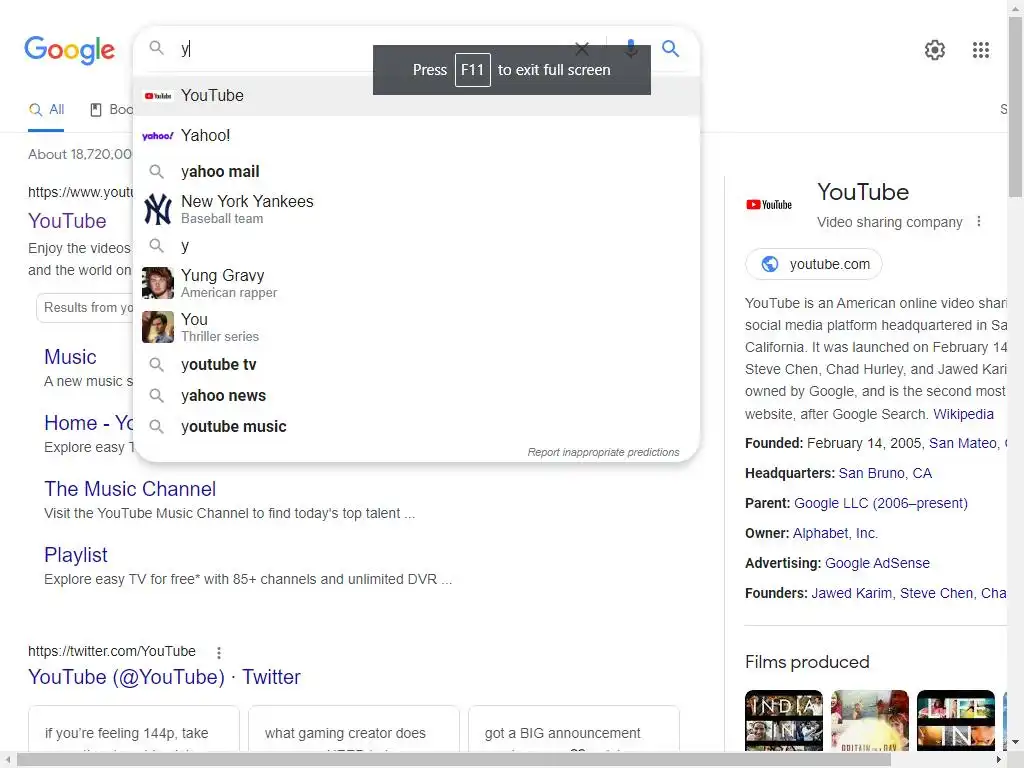1024x768 pixels.
Task: Open the Google apps grid
Action: point(980,50)
